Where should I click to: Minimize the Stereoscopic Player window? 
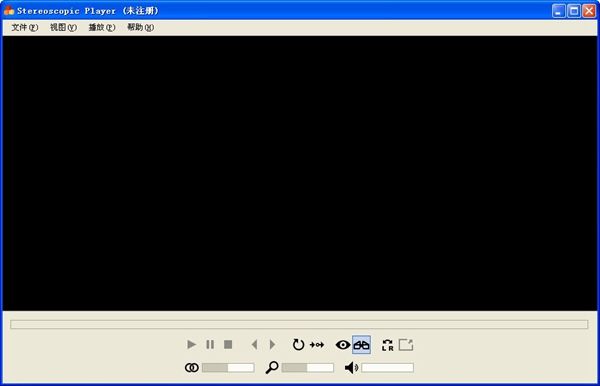click(x=559, y=11)
